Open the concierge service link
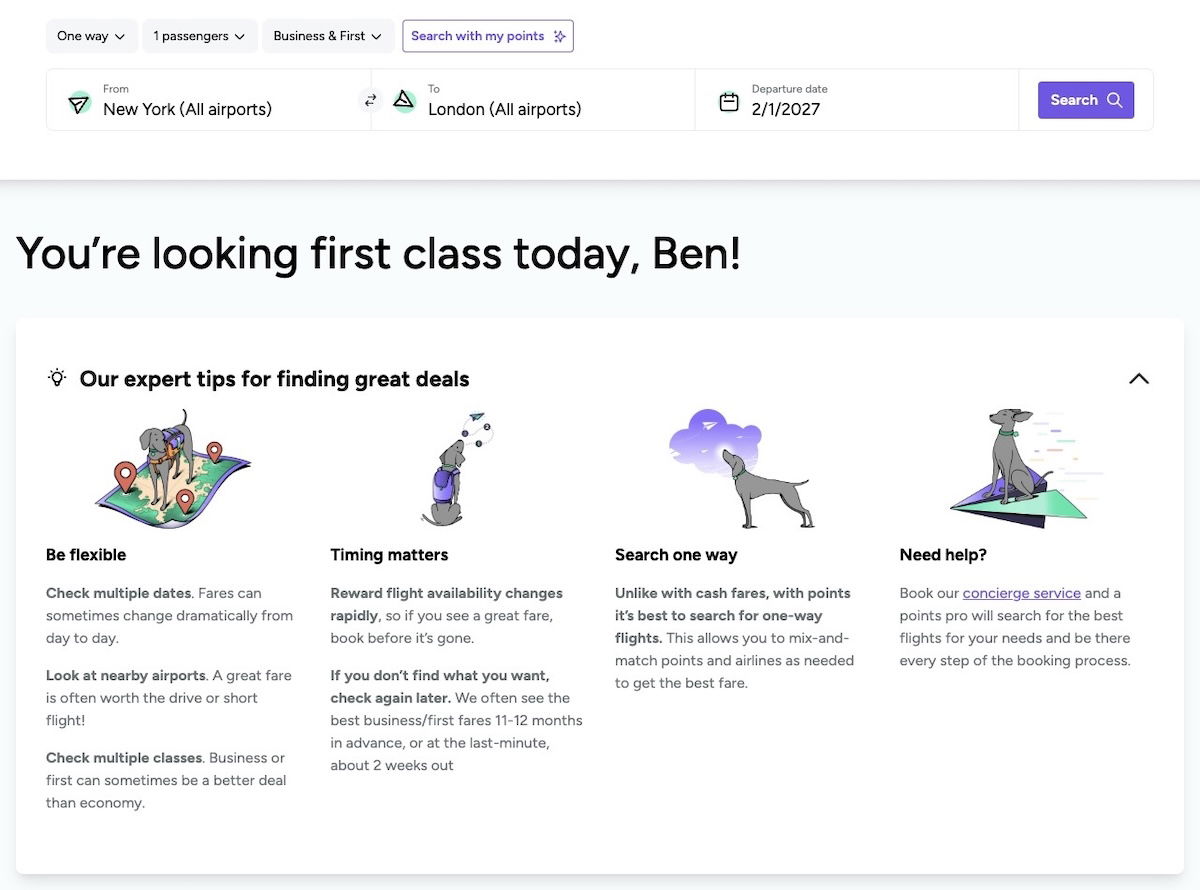 coord(1021,593)
